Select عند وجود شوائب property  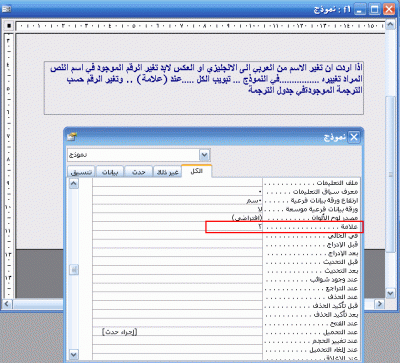pyautogui.click(x=312, y=279)
